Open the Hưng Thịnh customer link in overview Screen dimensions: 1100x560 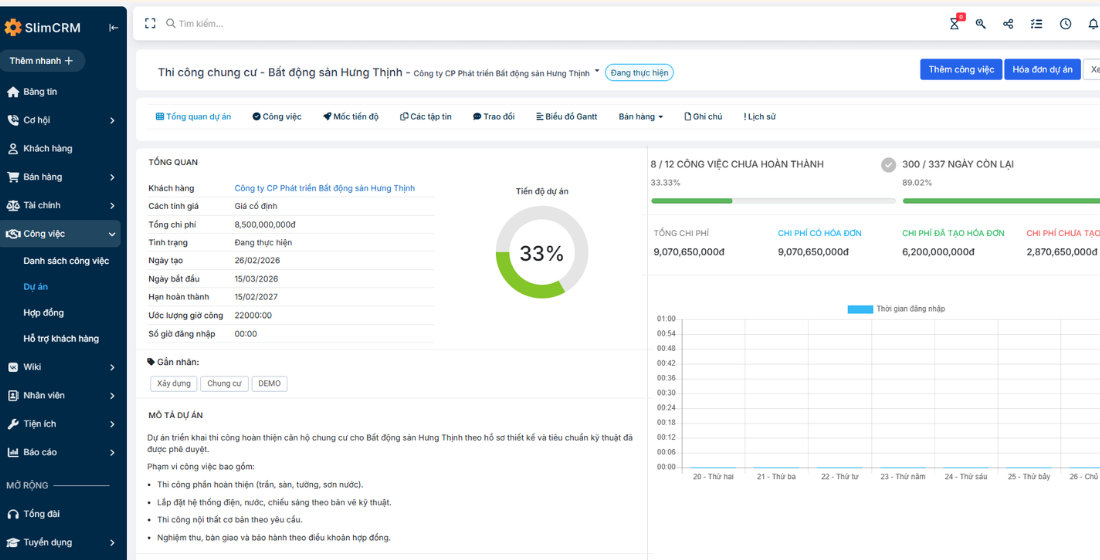pyautogui.click(x=324, y=188)
